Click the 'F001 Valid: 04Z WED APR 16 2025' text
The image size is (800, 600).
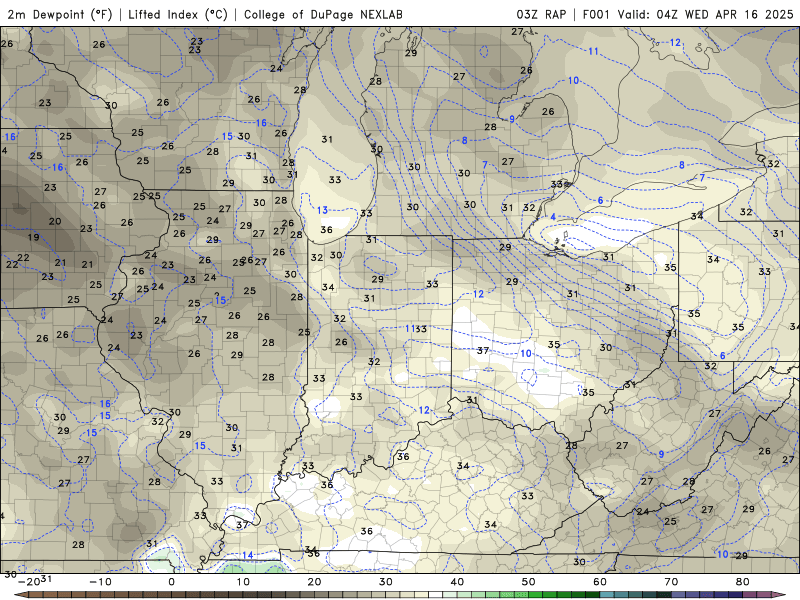tap(688, 14)
